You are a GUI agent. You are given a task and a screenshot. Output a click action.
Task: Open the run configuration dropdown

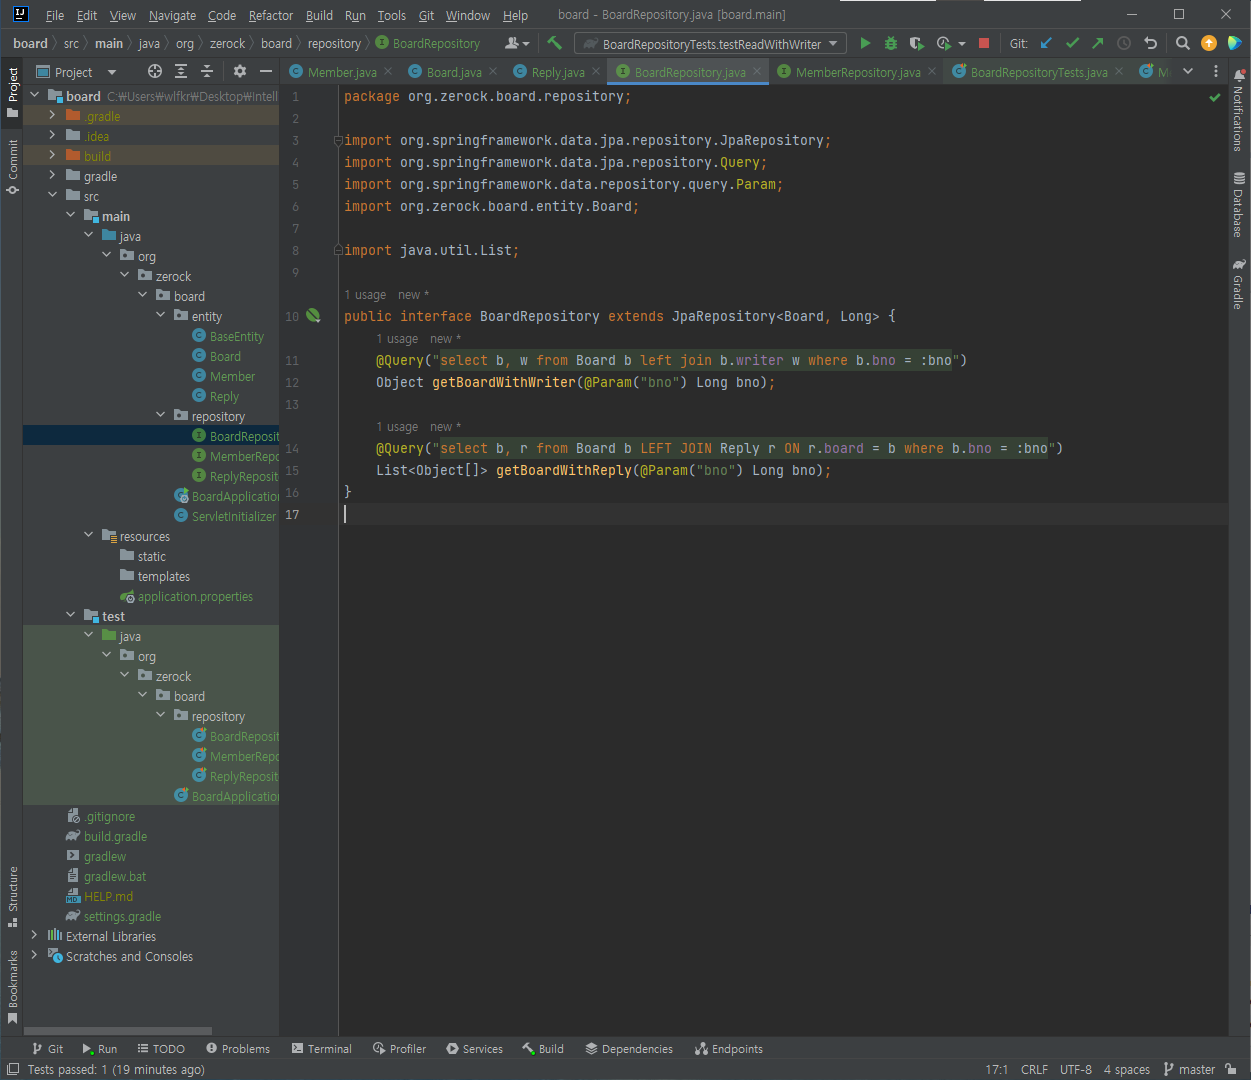711,43
